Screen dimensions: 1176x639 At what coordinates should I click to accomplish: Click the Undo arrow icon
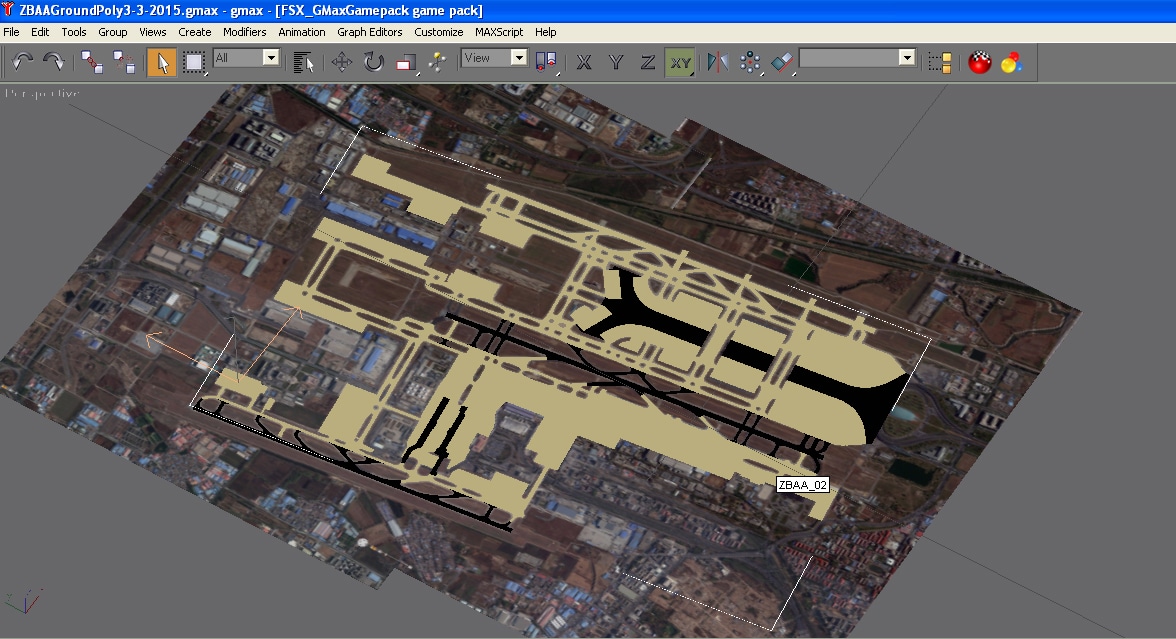(22, 62)
